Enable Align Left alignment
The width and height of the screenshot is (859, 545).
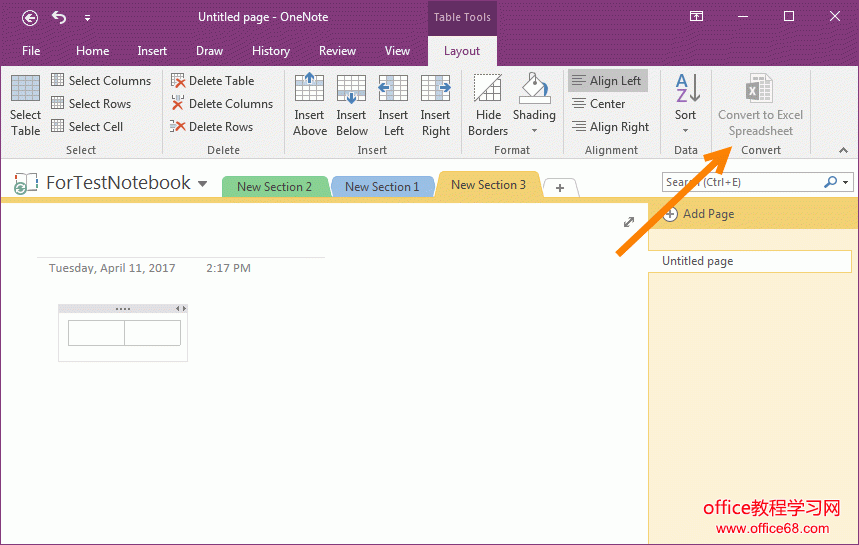click(x=607, y=81)
